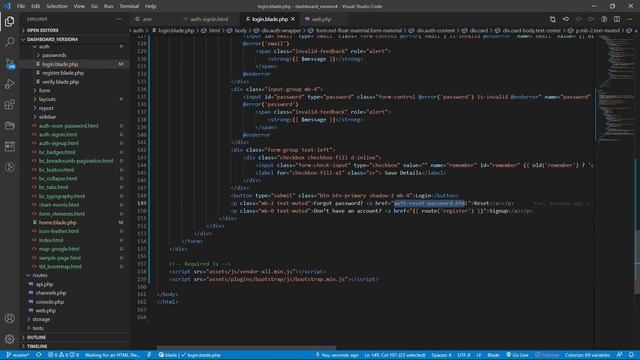Open bc_badges.html in explorer
Screen dimensions: 640x360
pyautogui.click(x=57, y=152)
